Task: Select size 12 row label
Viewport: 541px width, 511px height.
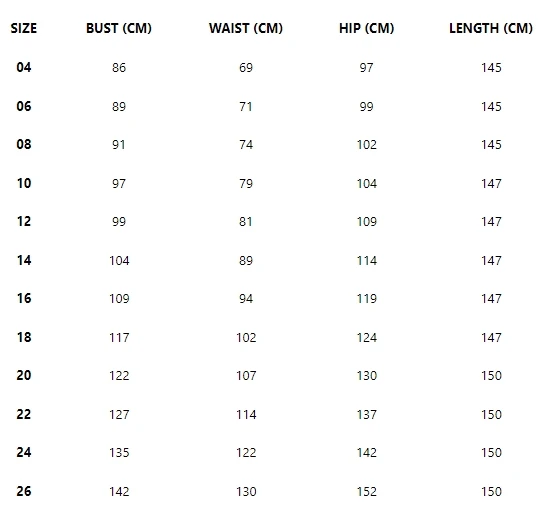Action: (24, 221)
